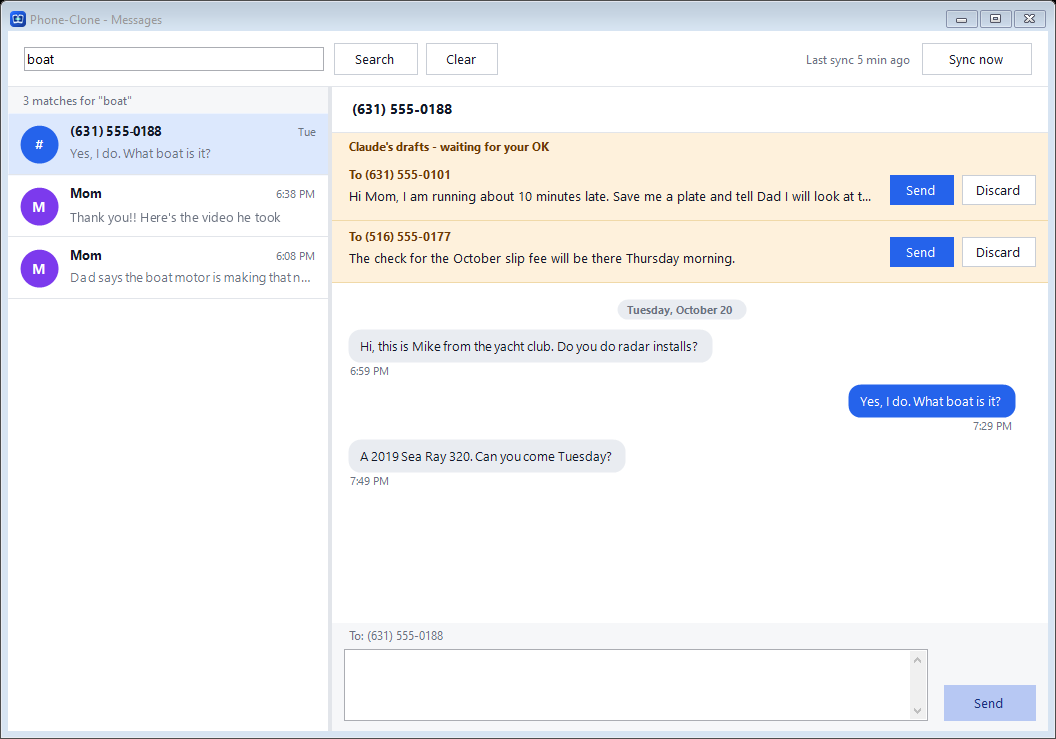Click "Claude's drafts - waiting for your OK" heading
Image resolution: width=1056 pixels, height=739 pixels.
click(449, 147)
